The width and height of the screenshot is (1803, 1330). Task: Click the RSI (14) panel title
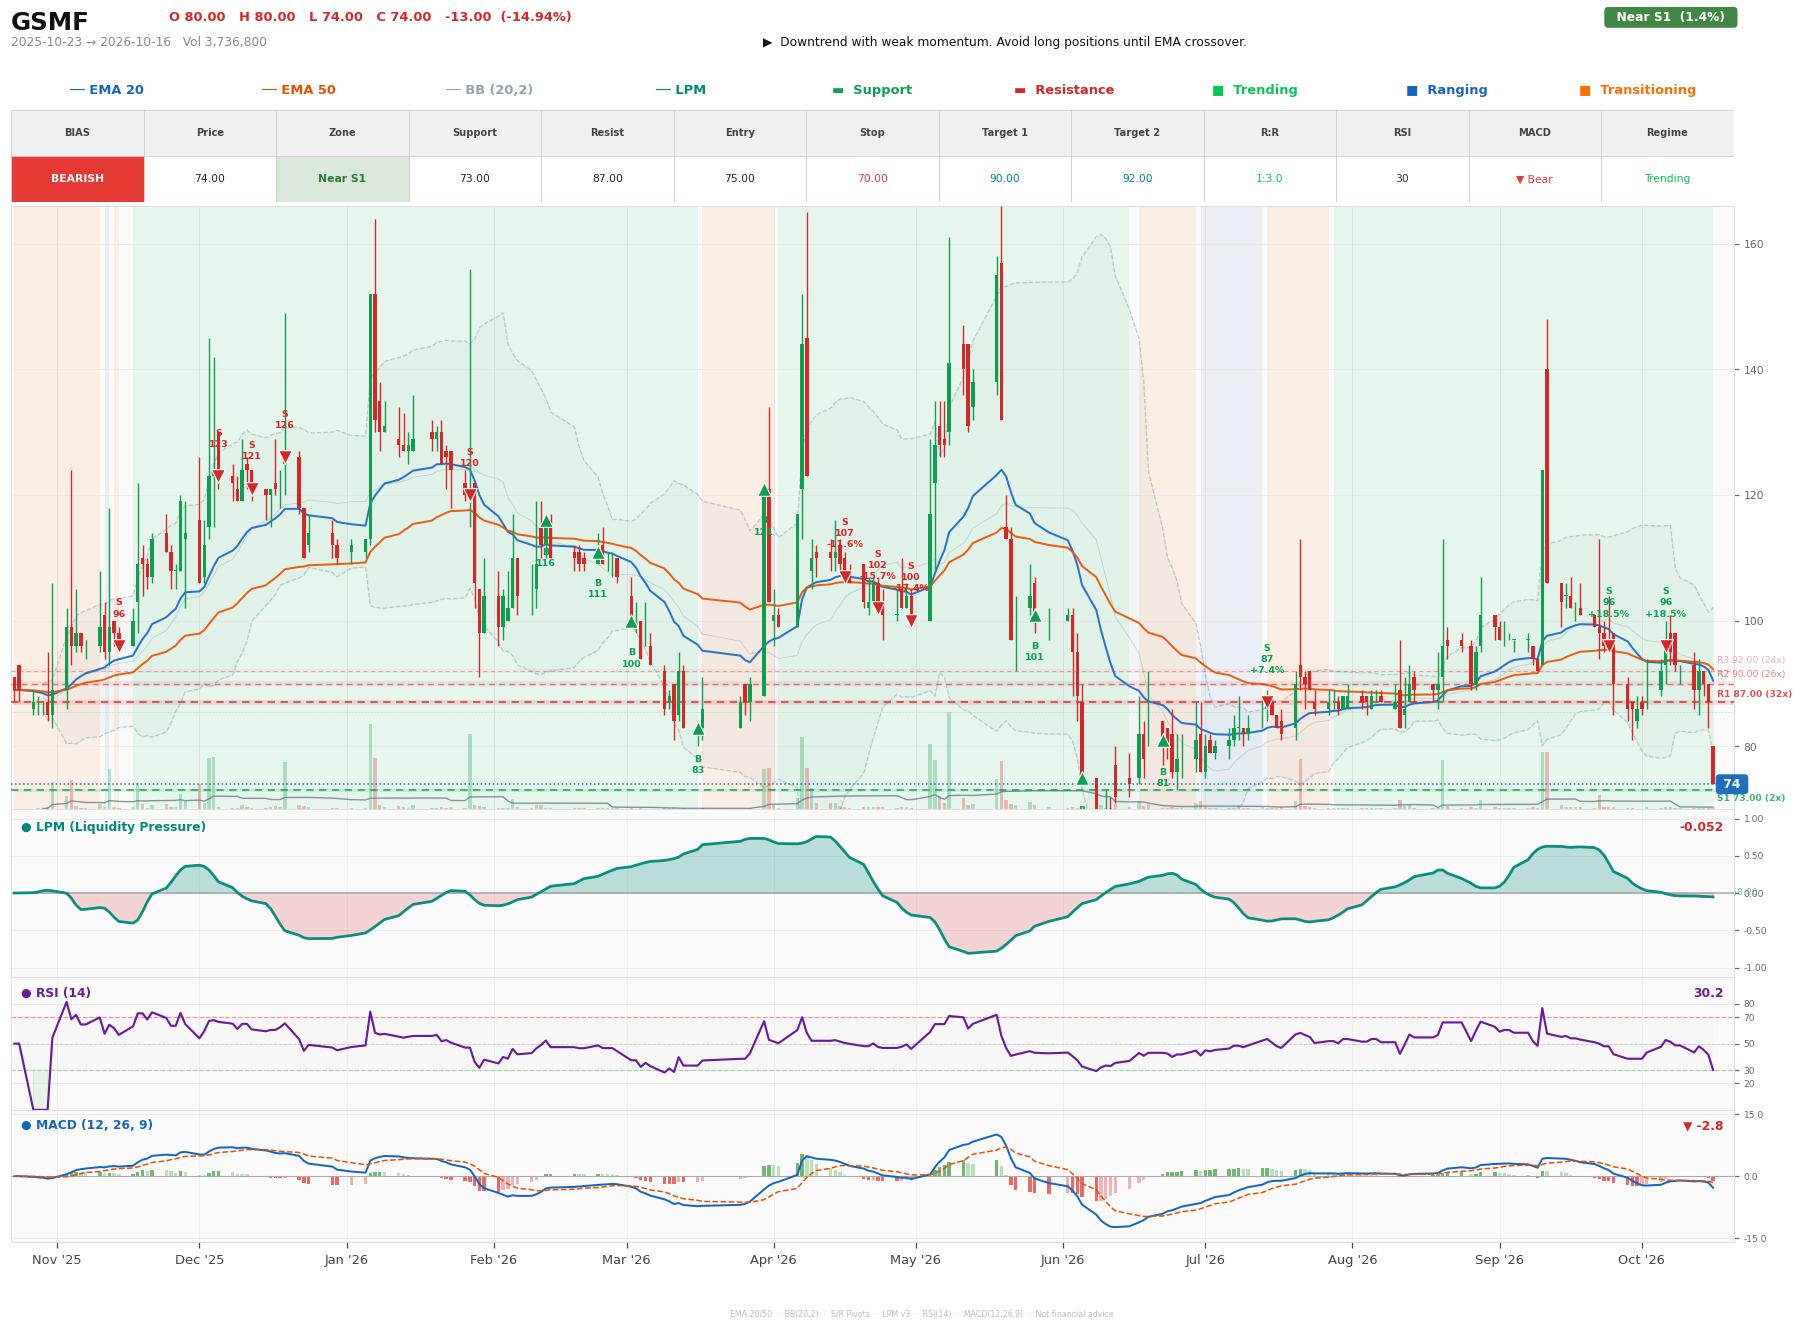pos(56,993)
